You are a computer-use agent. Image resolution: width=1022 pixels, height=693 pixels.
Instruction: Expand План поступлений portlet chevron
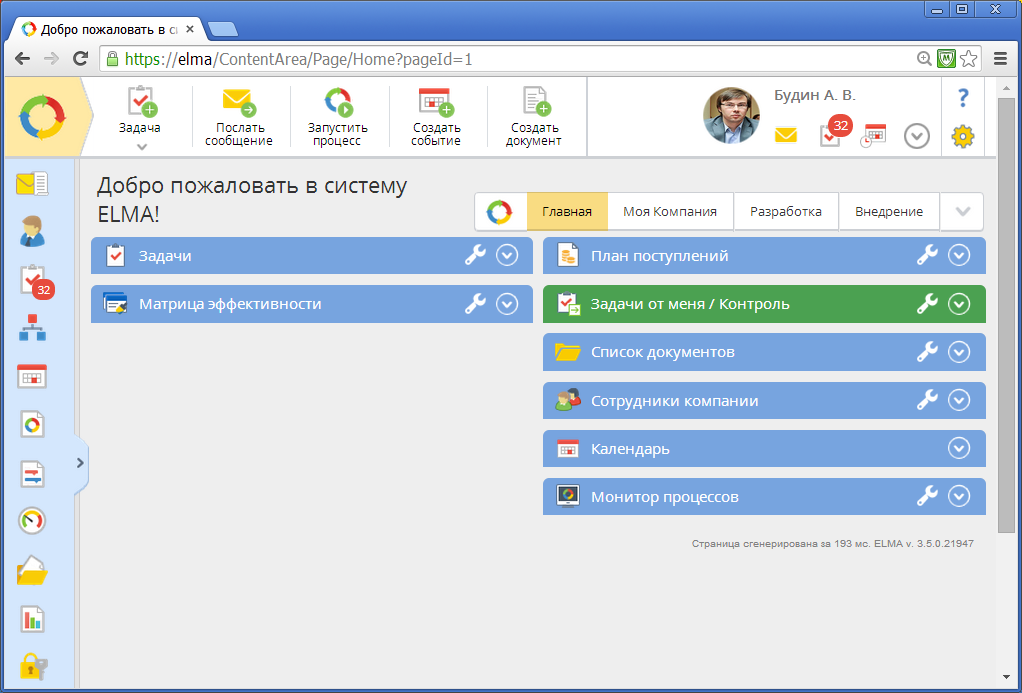pos(959,255)
